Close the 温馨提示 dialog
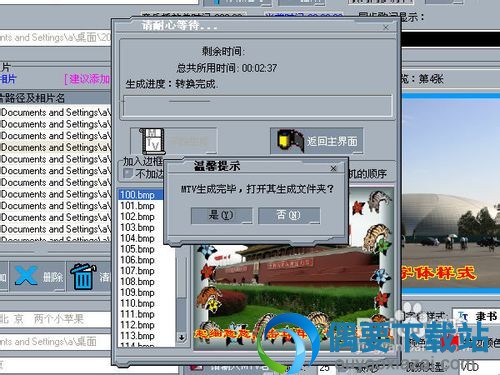The height and width of the screenshot is (375, 500). 333,168
